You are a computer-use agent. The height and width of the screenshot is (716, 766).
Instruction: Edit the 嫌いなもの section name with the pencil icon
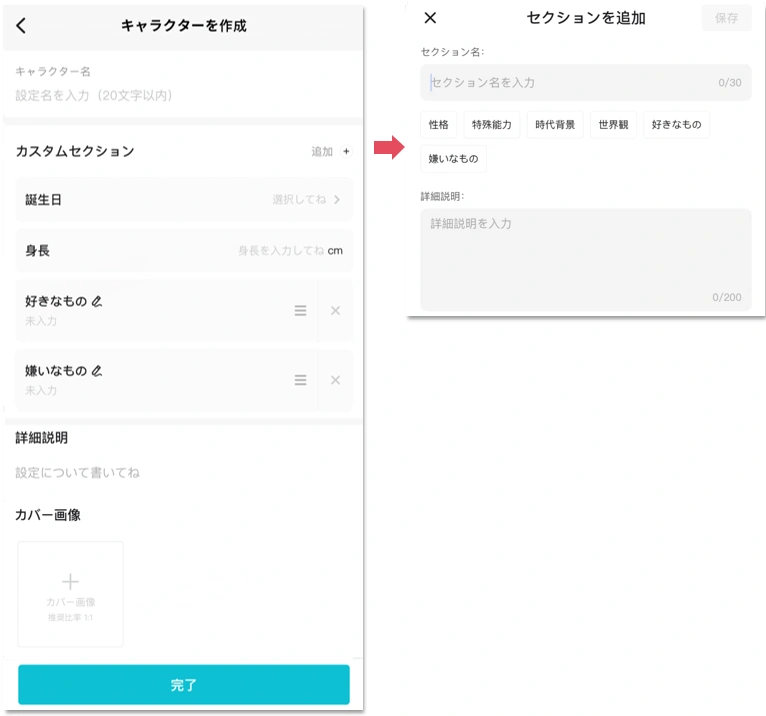97,371
